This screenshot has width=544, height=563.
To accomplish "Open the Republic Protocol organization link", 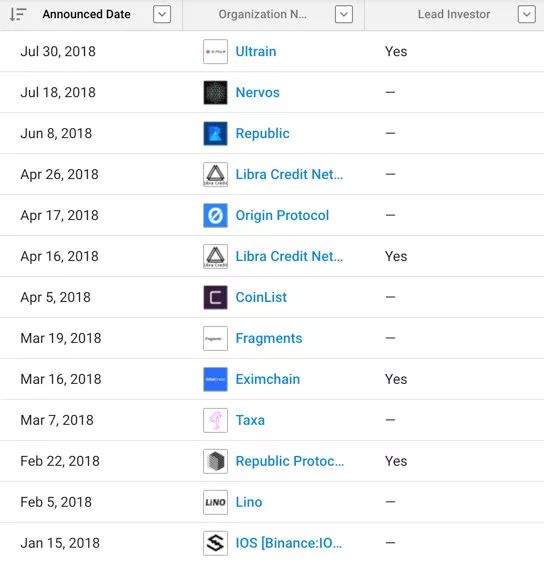I will tap(289, 461).
